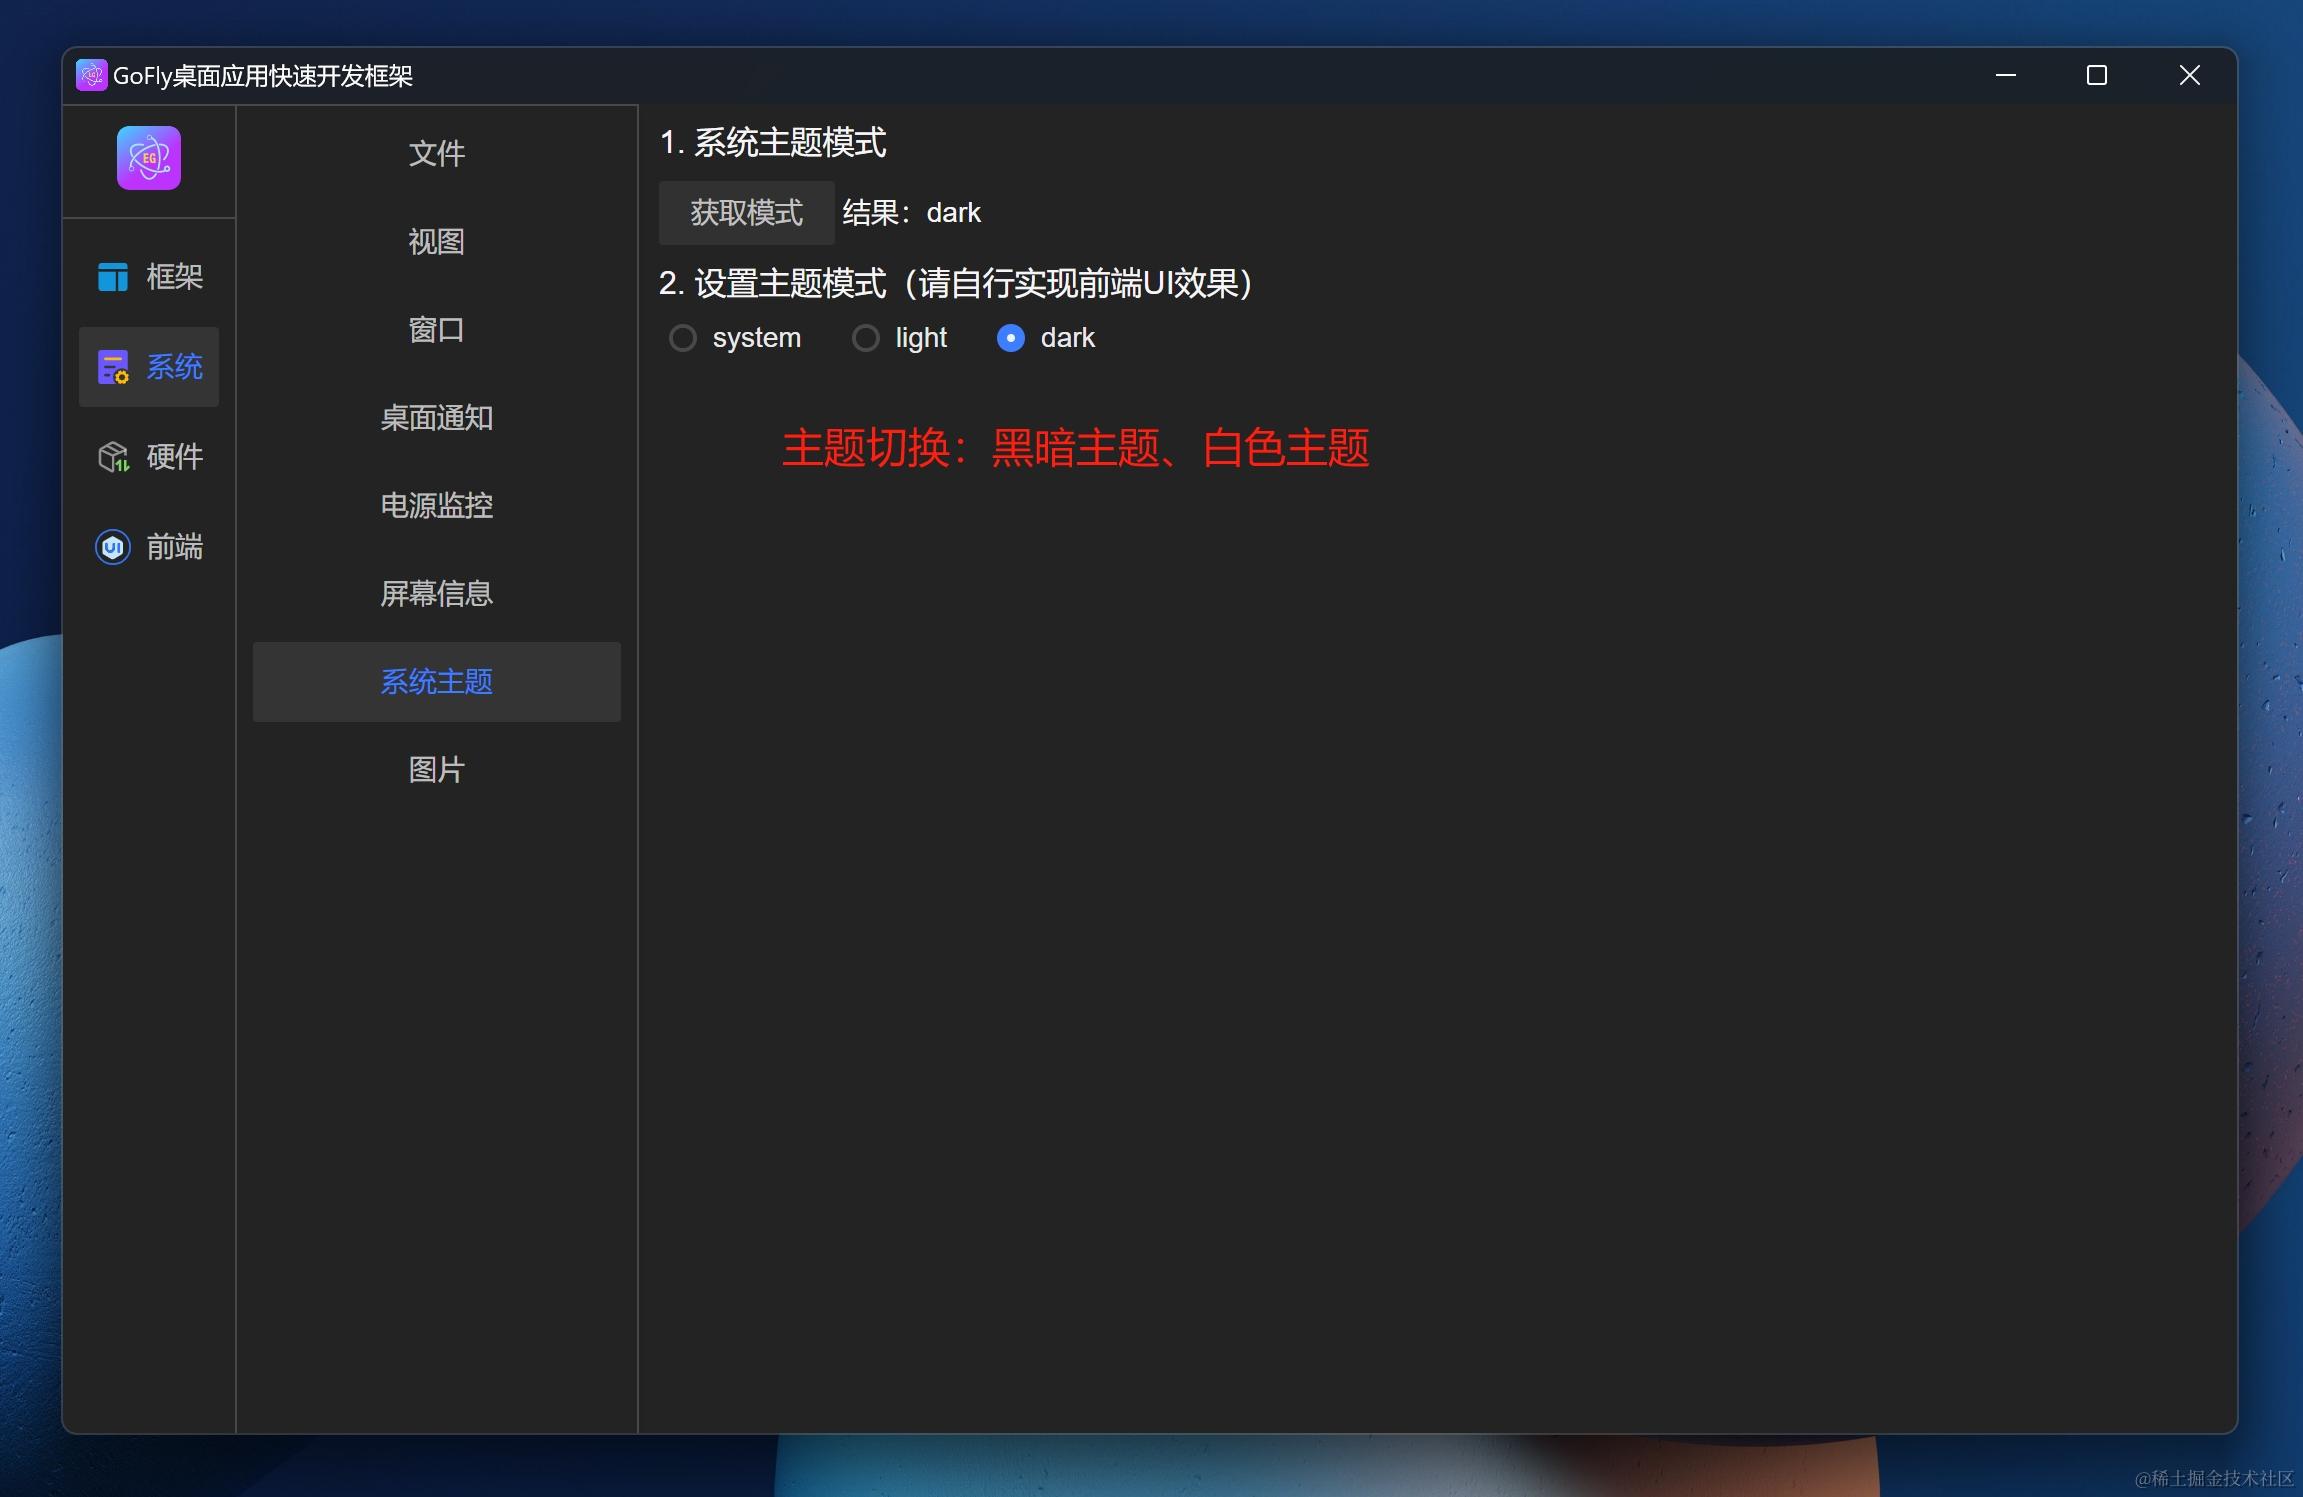Close the GoFly window

2189,76
